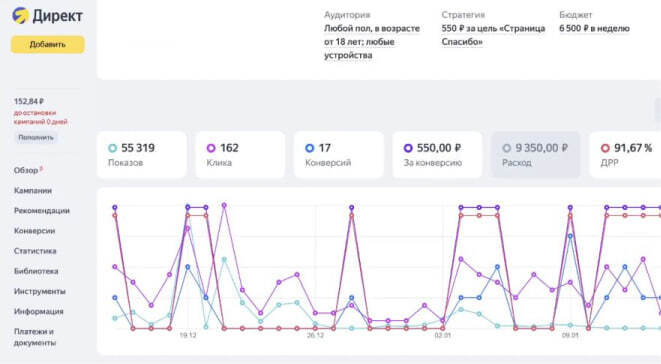
Task: Toggle the blue Конверсий circle indicator
Action: (x=309, y=148)
